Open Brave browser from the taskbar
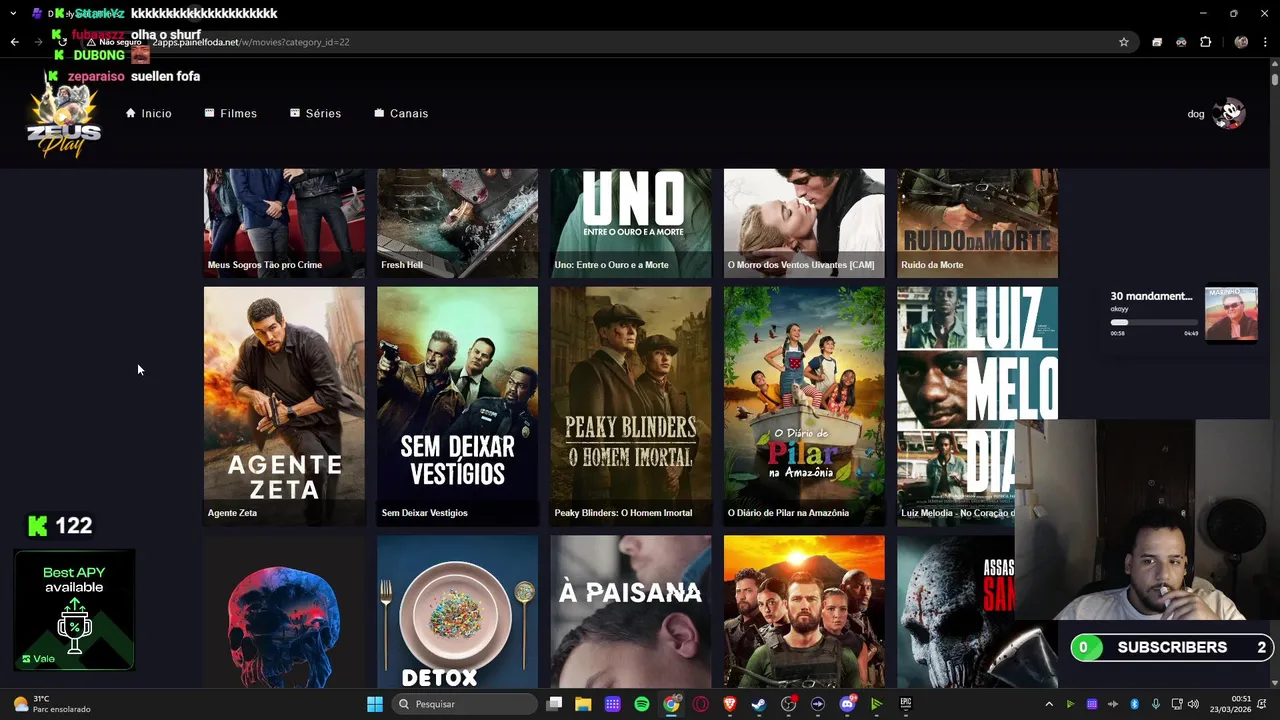 729,704
